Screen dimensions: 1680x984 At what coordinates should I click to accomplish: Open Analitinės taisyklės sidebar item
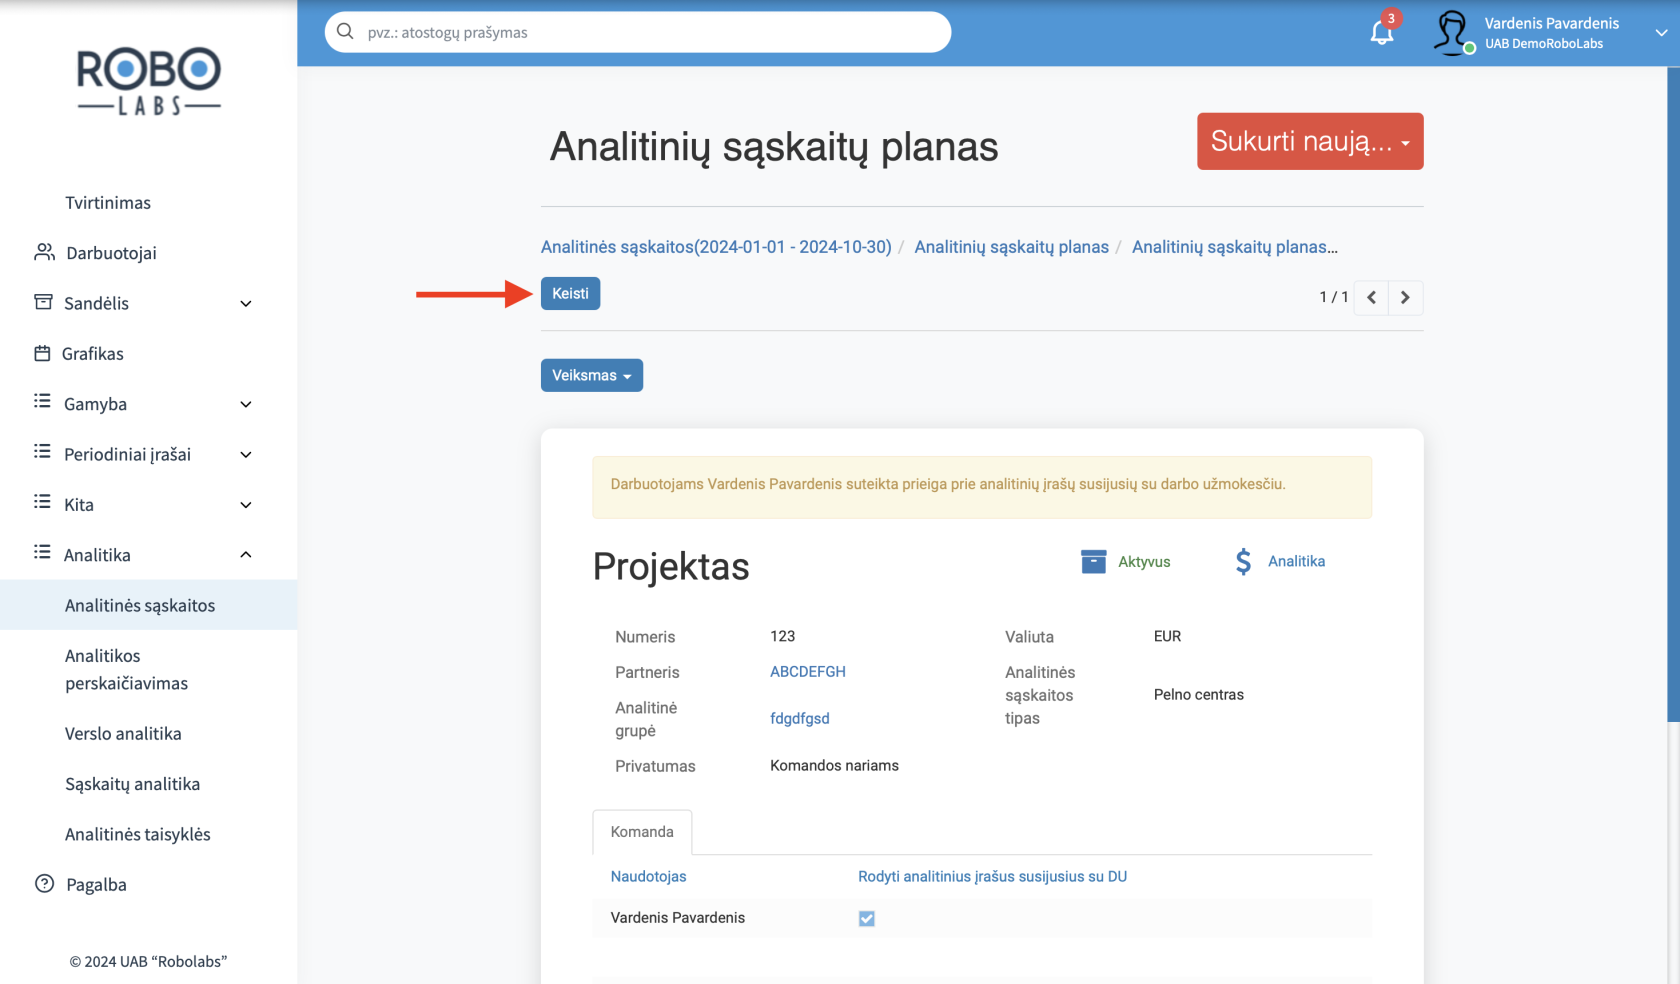tap(138, 834)
